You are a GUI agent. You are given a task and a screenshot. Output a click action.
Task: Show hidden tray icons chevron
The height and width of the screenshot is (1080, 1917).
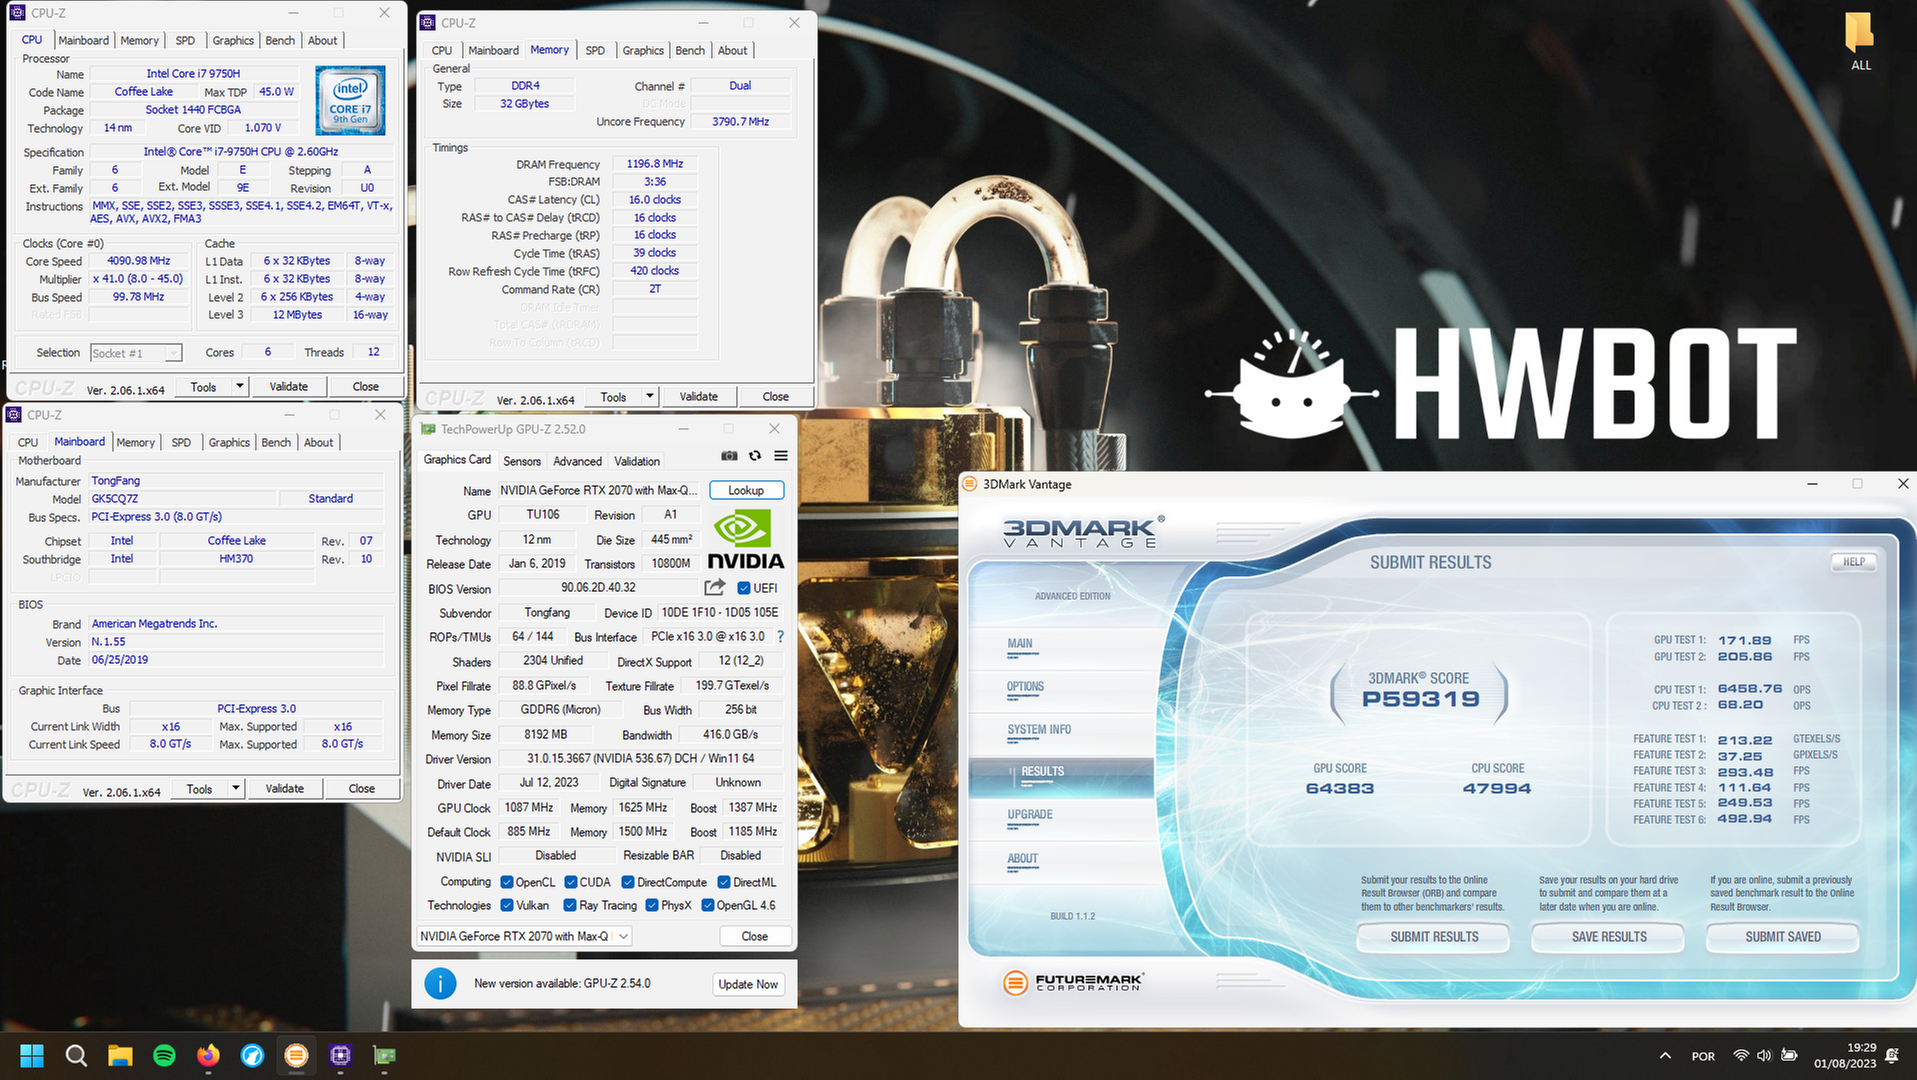tap(1665, 1056)
